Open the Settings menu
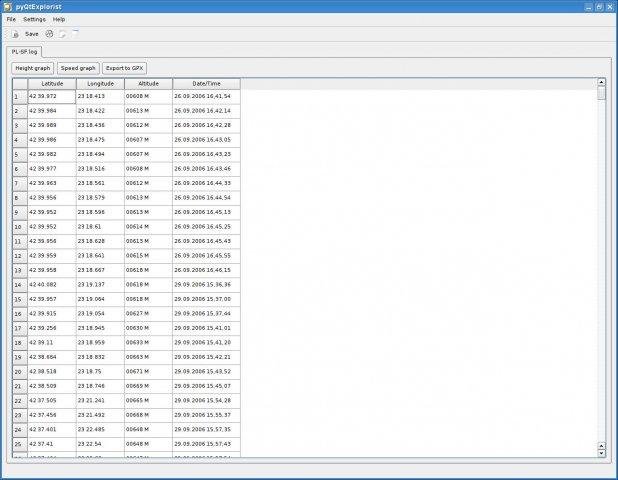Image resolution: width=618 pixels, height=480 pixels. click(34, 19)
